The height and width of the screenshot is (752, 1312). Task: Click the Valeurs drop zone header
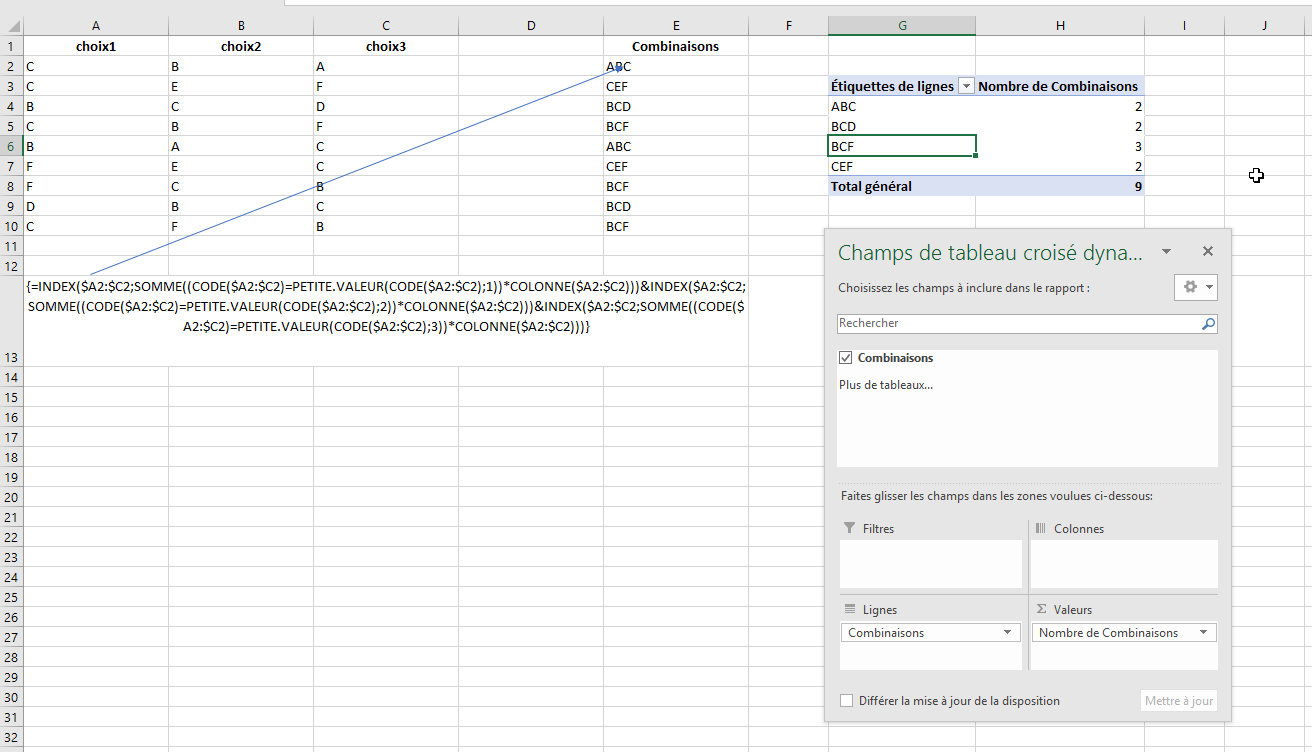tap(1064, 609)
